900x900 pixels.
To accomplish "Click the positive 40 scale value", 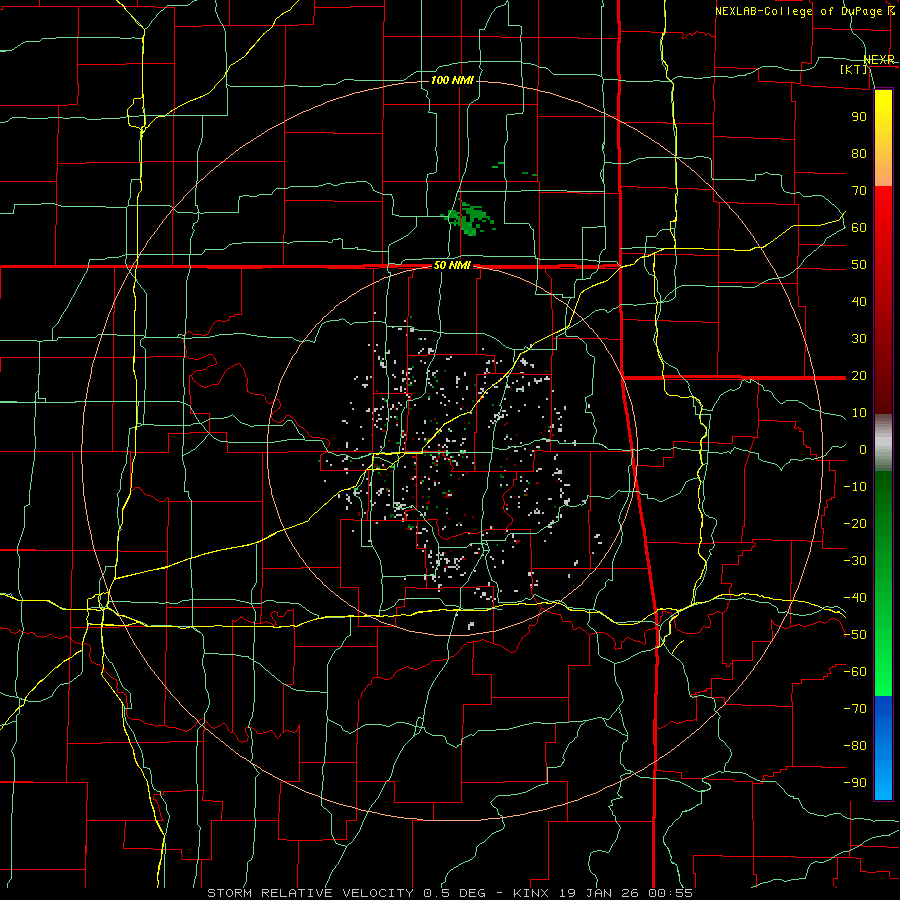I will click(x=859, y=302).
